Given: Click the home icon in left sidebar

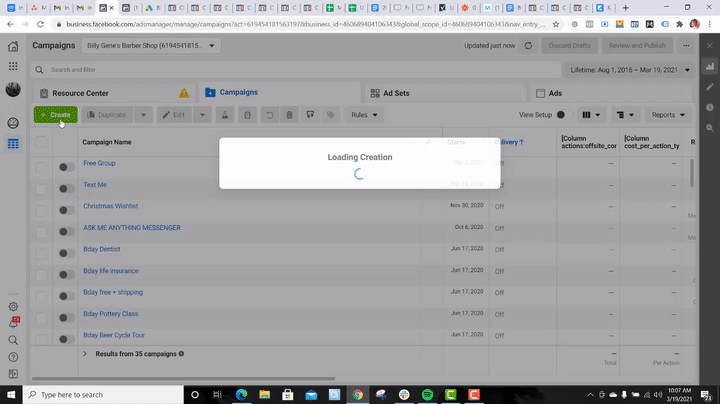Looking at the screenshot, I should (x=13, y=46).
